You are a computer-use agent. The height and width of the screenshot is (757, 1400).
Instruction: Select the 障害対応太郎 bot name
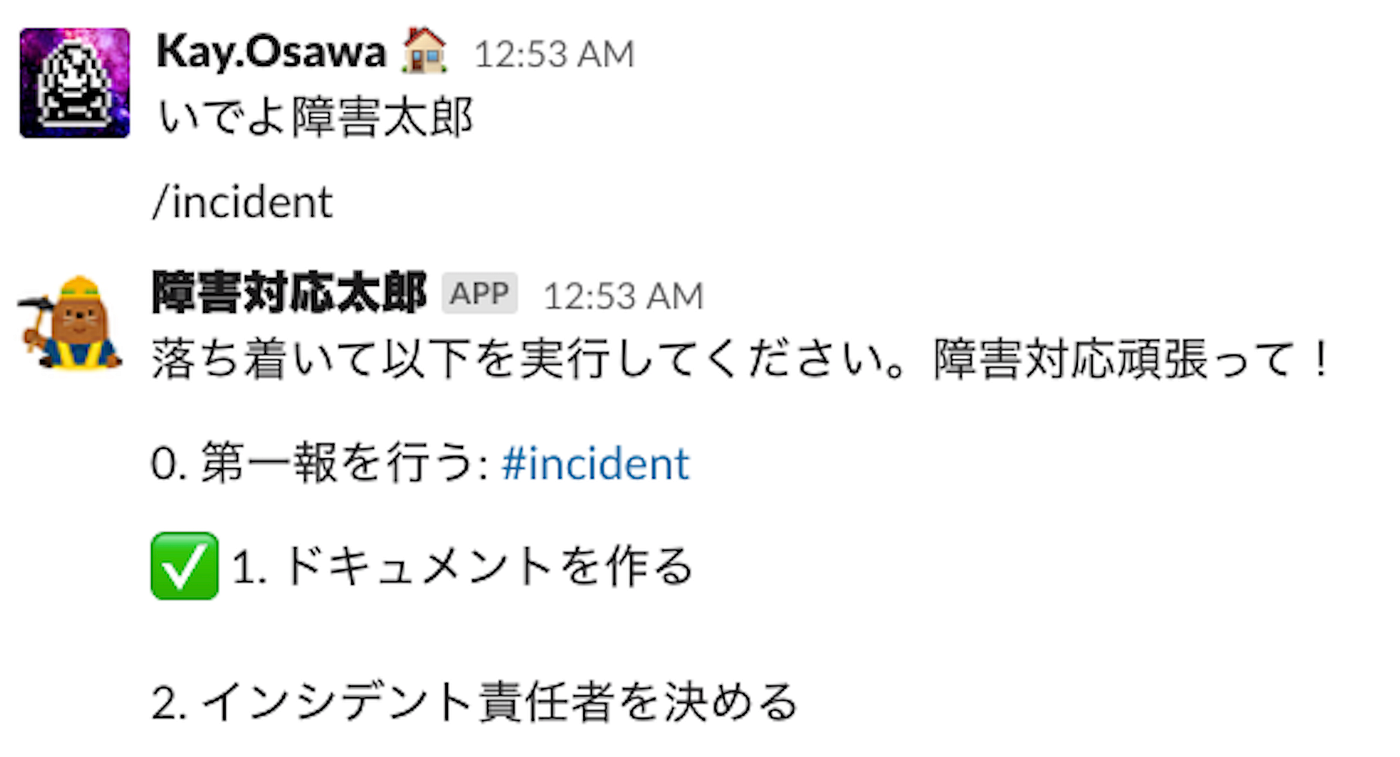(292, 292)
